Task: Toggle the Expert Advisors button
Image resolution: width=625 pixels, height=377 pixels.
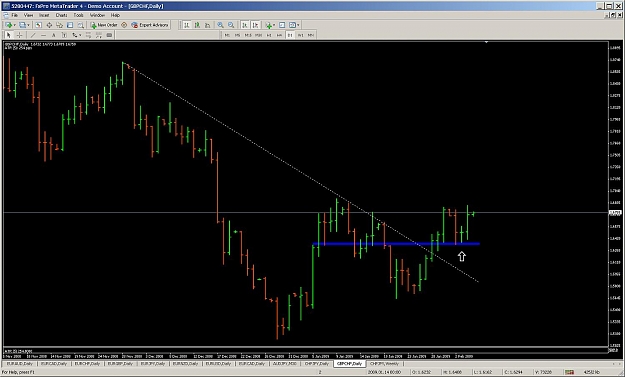Action: tap(150, 25)
